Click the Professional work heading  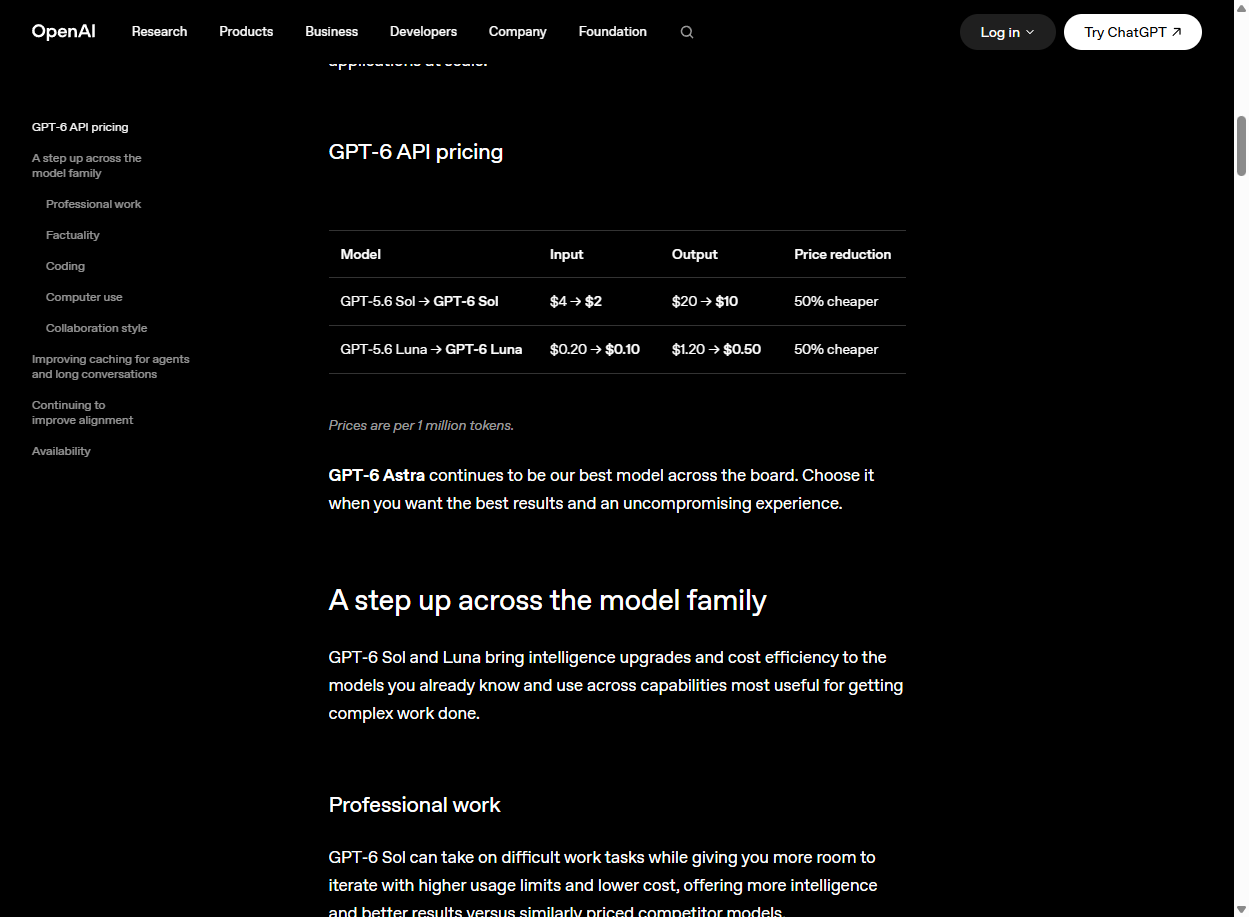click(415, 805)
